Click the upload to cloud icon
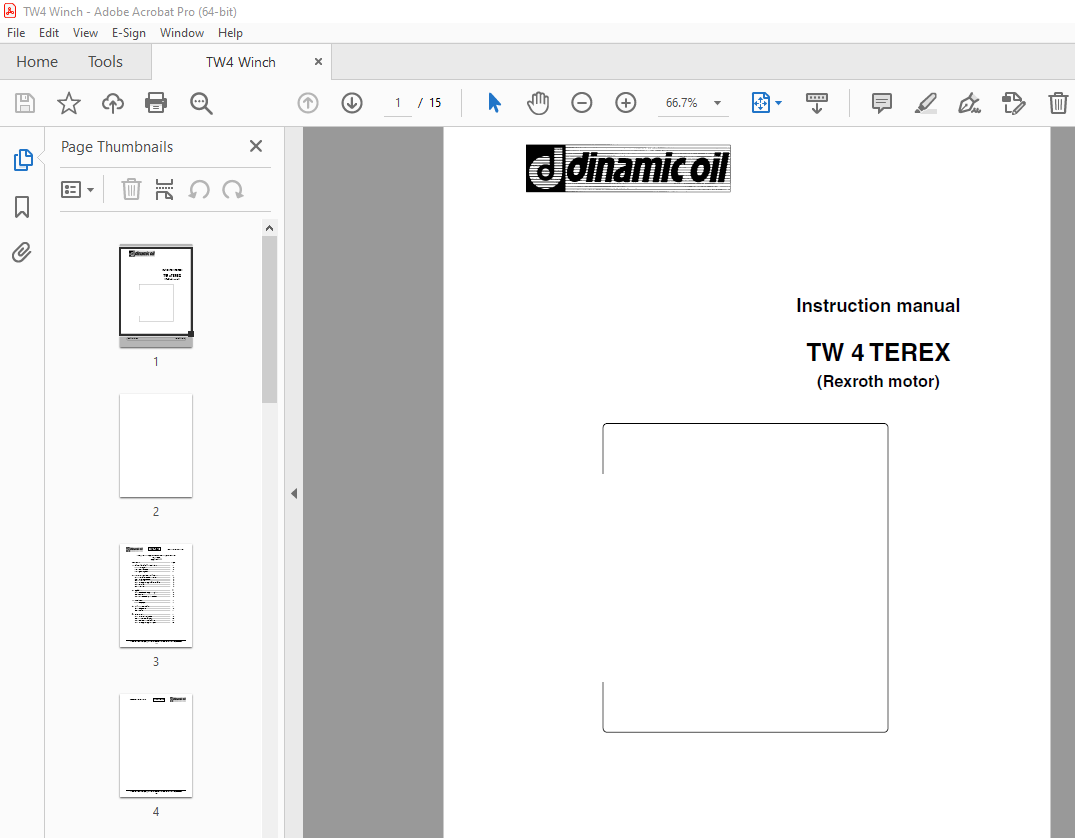This screenshot has height=838, width=1075. click(112, 103)
